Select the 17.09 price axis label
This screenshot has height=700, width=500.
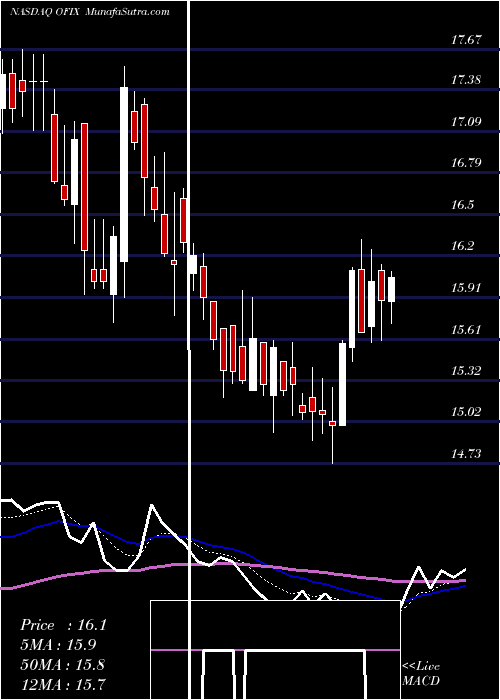pyautogui.click(x=466, y=121)
